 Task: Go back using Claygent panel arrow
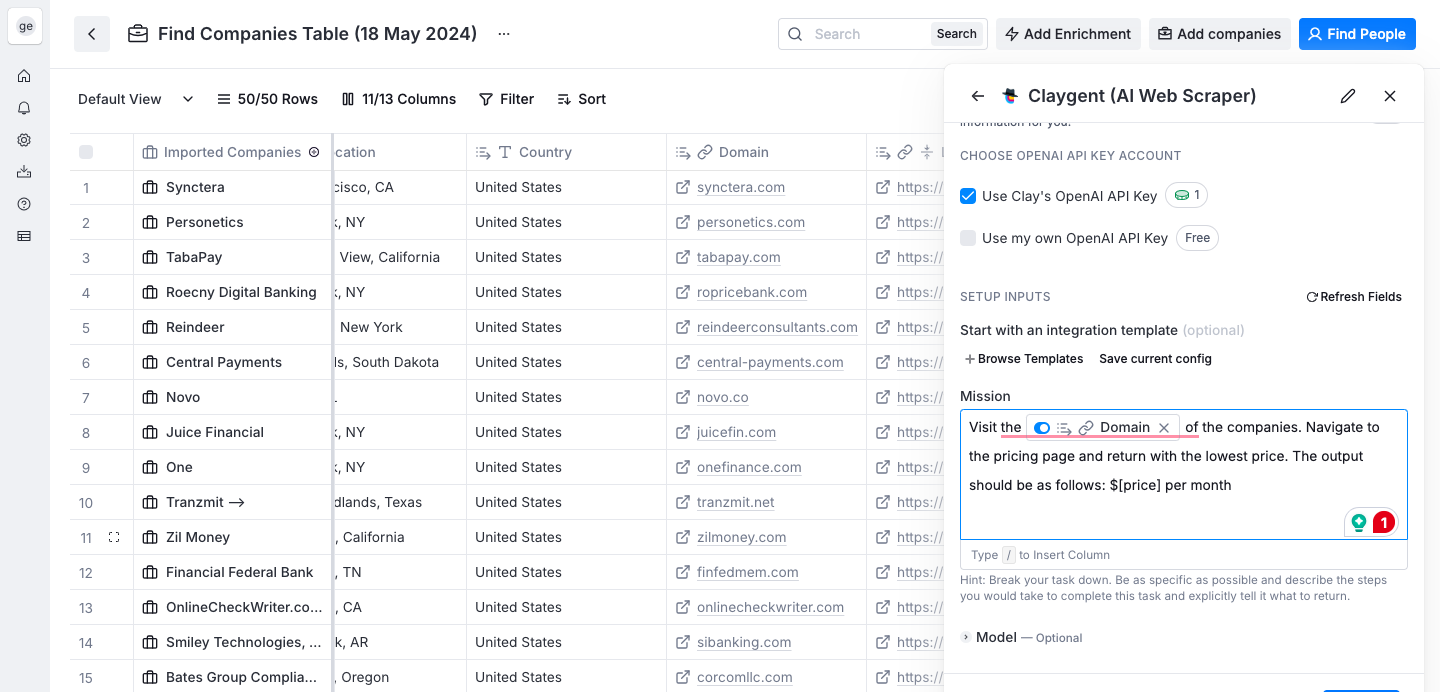(x=978, y=96)
